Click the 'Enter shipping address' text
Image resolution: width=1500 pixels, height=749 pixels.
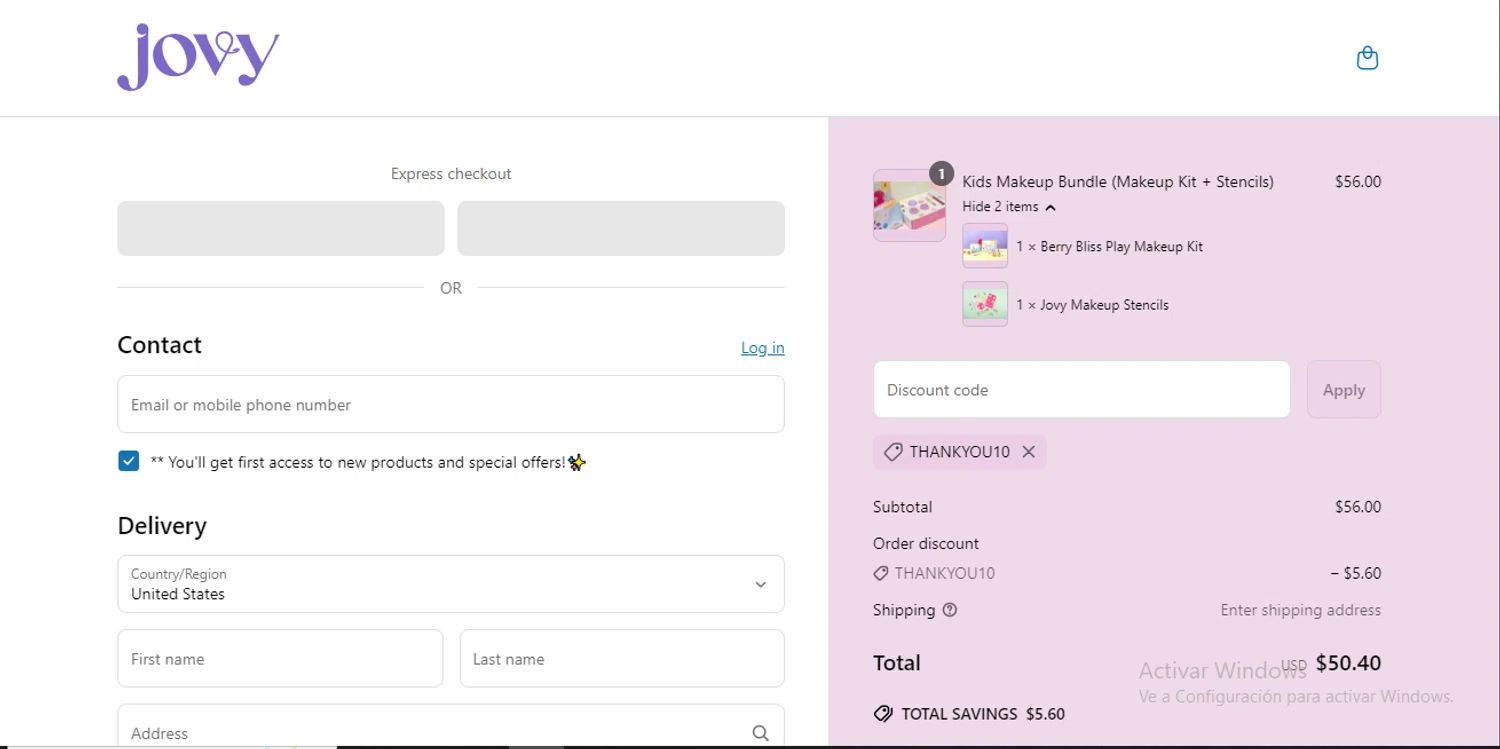point(1300,610)
